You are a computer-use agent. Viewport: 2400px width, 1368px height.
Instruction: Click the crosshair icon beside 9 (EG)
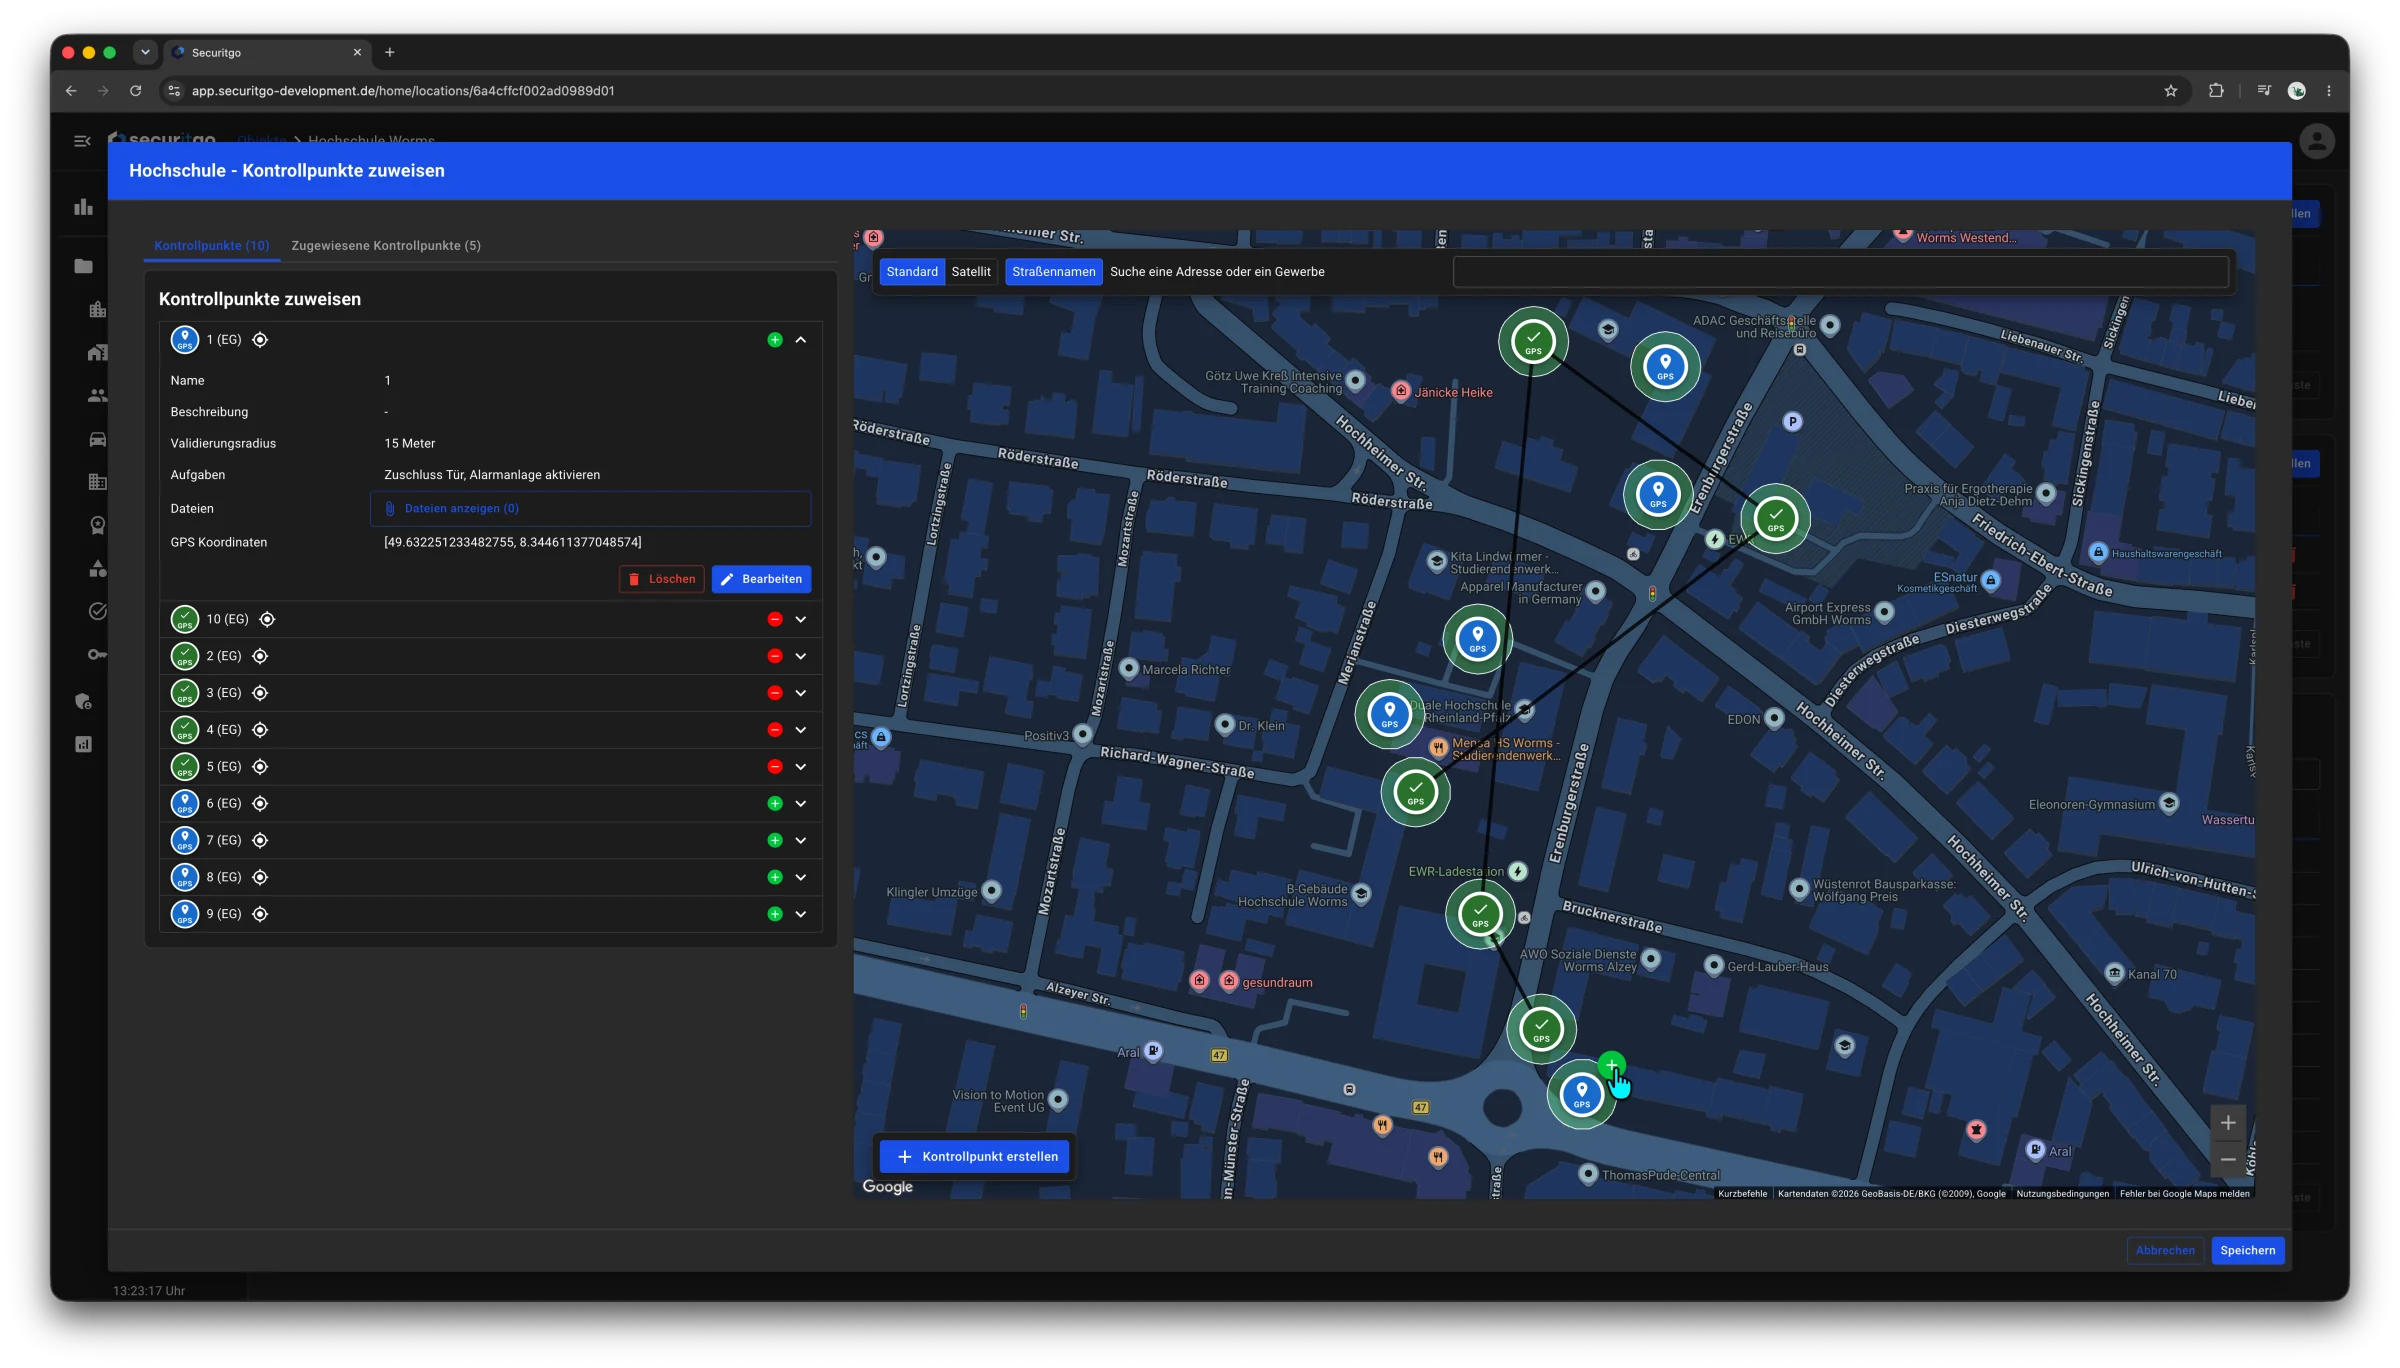(260, 914)
